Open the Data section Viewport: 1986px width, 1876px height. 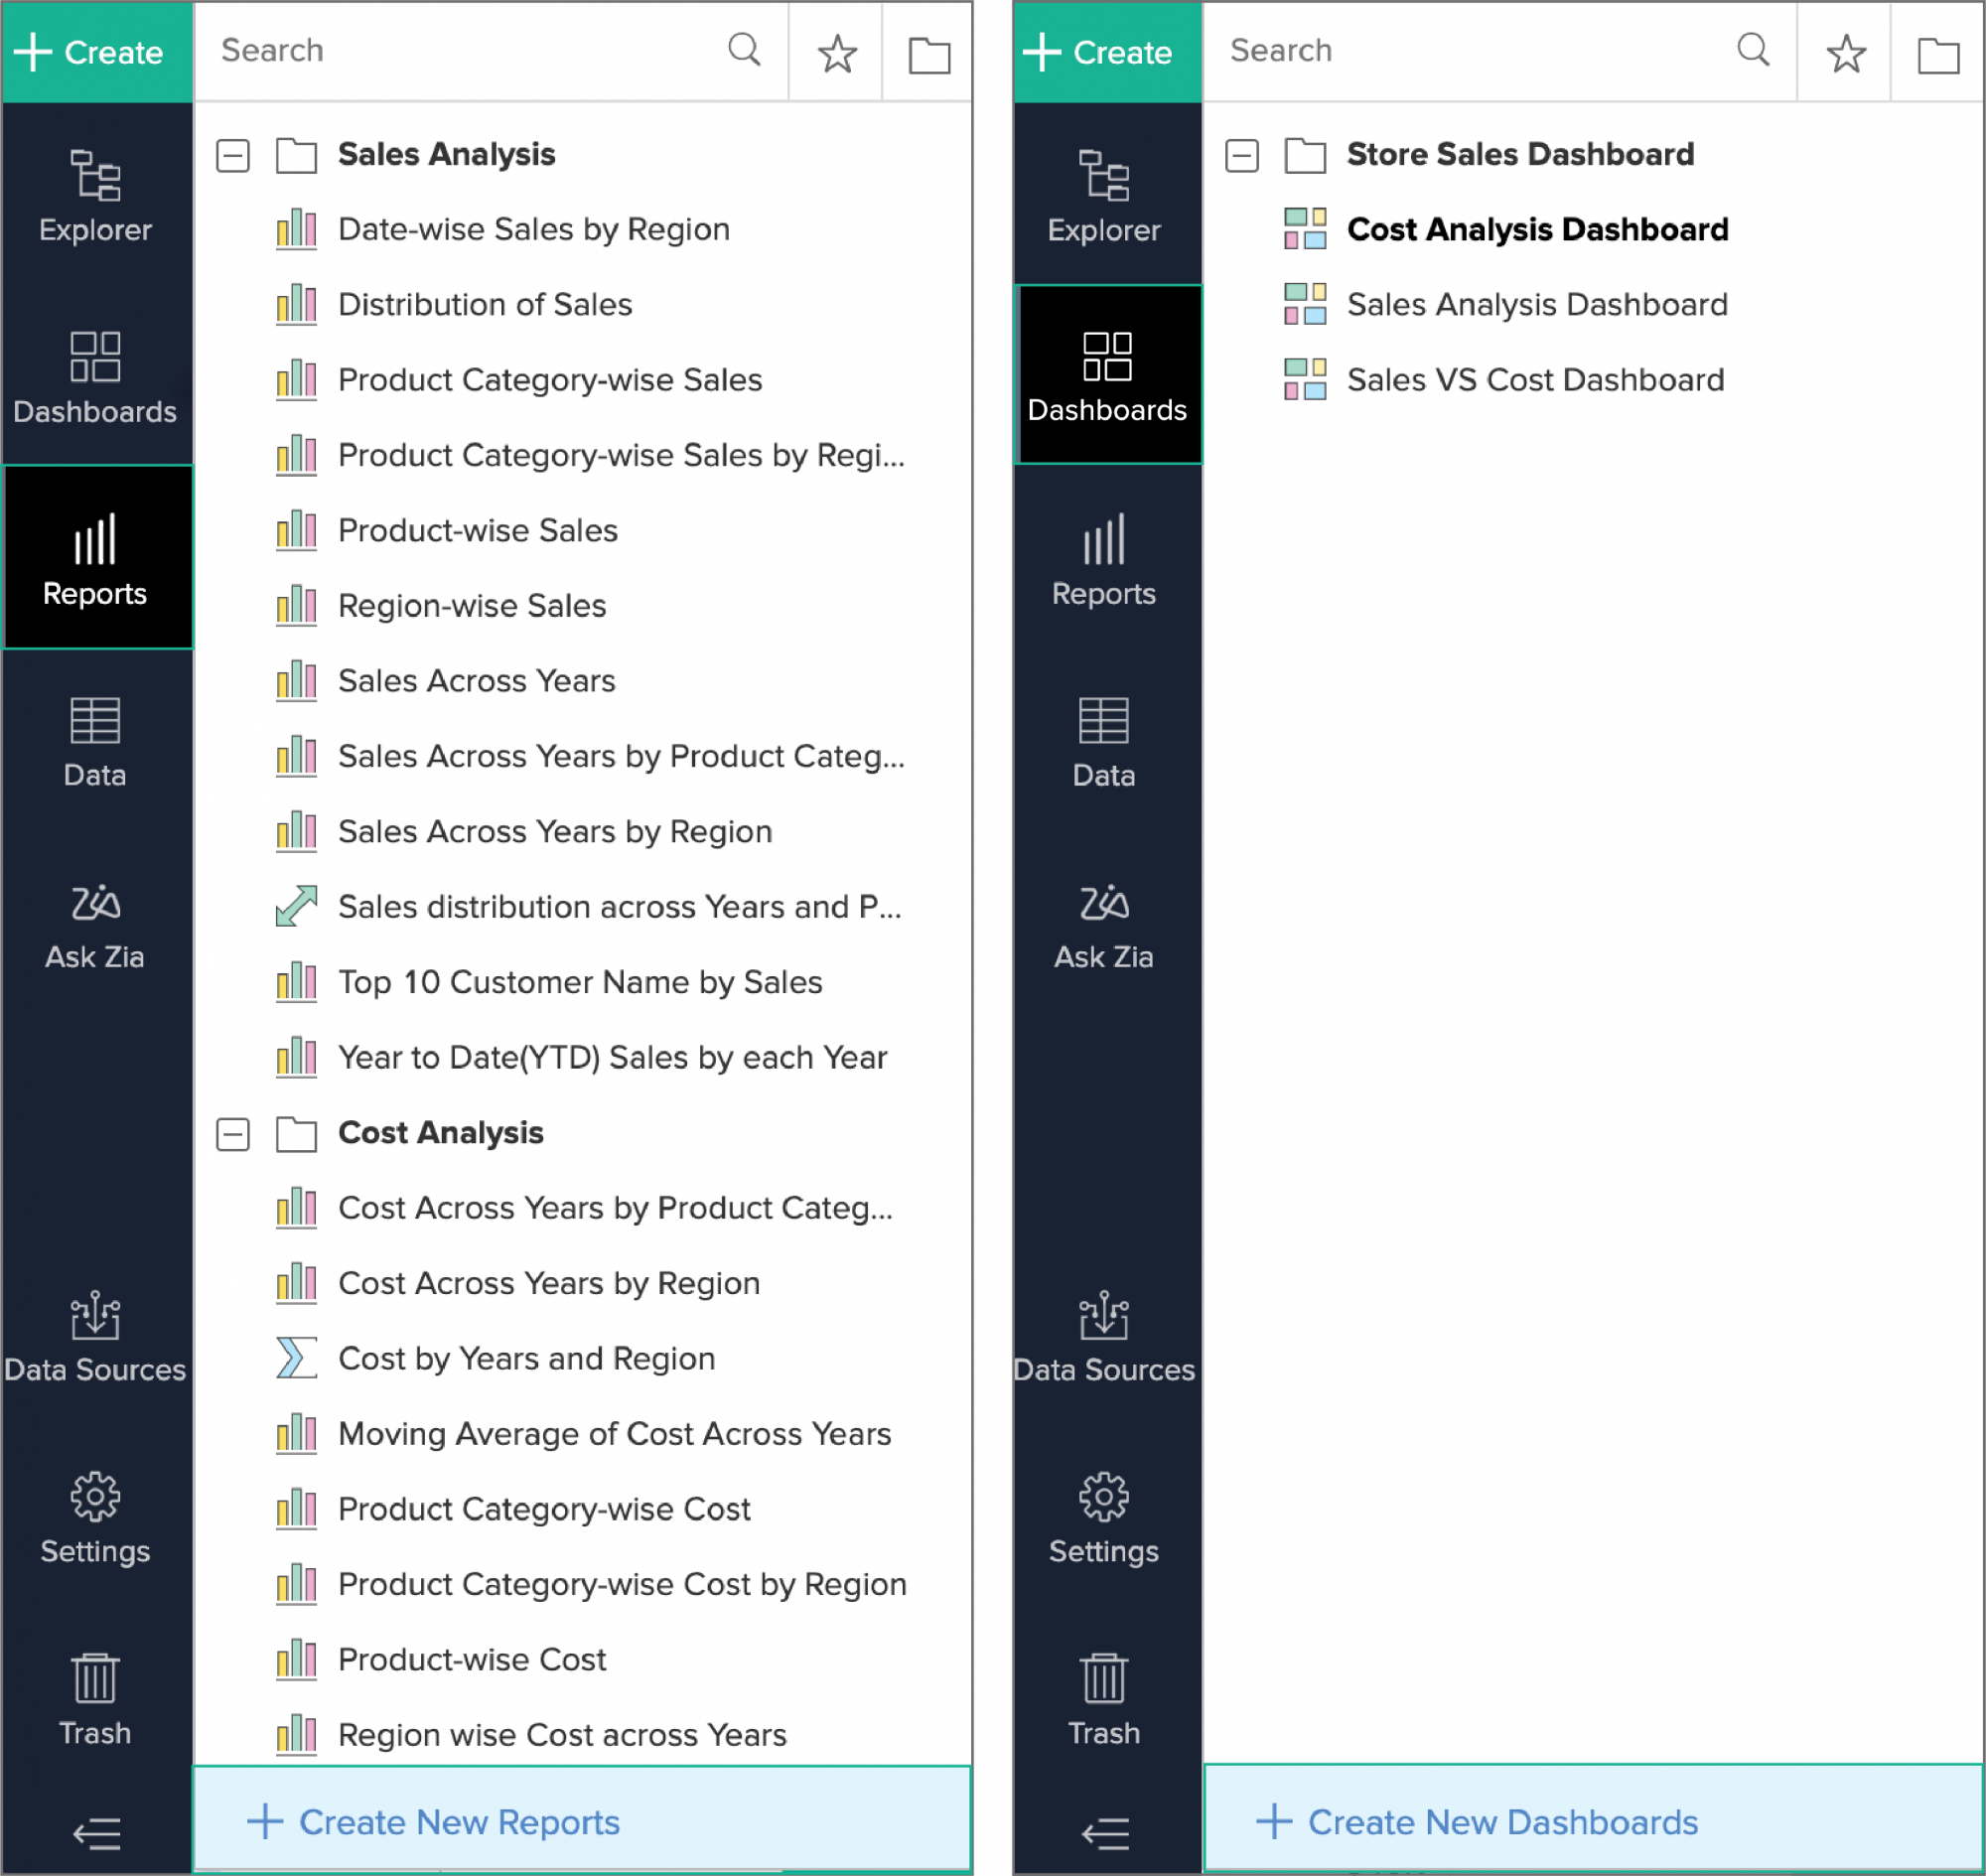point(95,740)
